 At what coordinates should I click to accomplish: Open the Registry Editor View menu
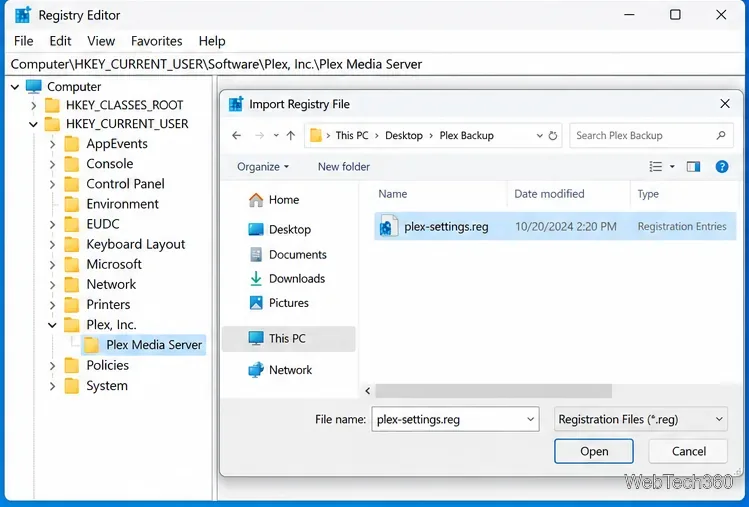pyautogui.click(x=101, y=41)
